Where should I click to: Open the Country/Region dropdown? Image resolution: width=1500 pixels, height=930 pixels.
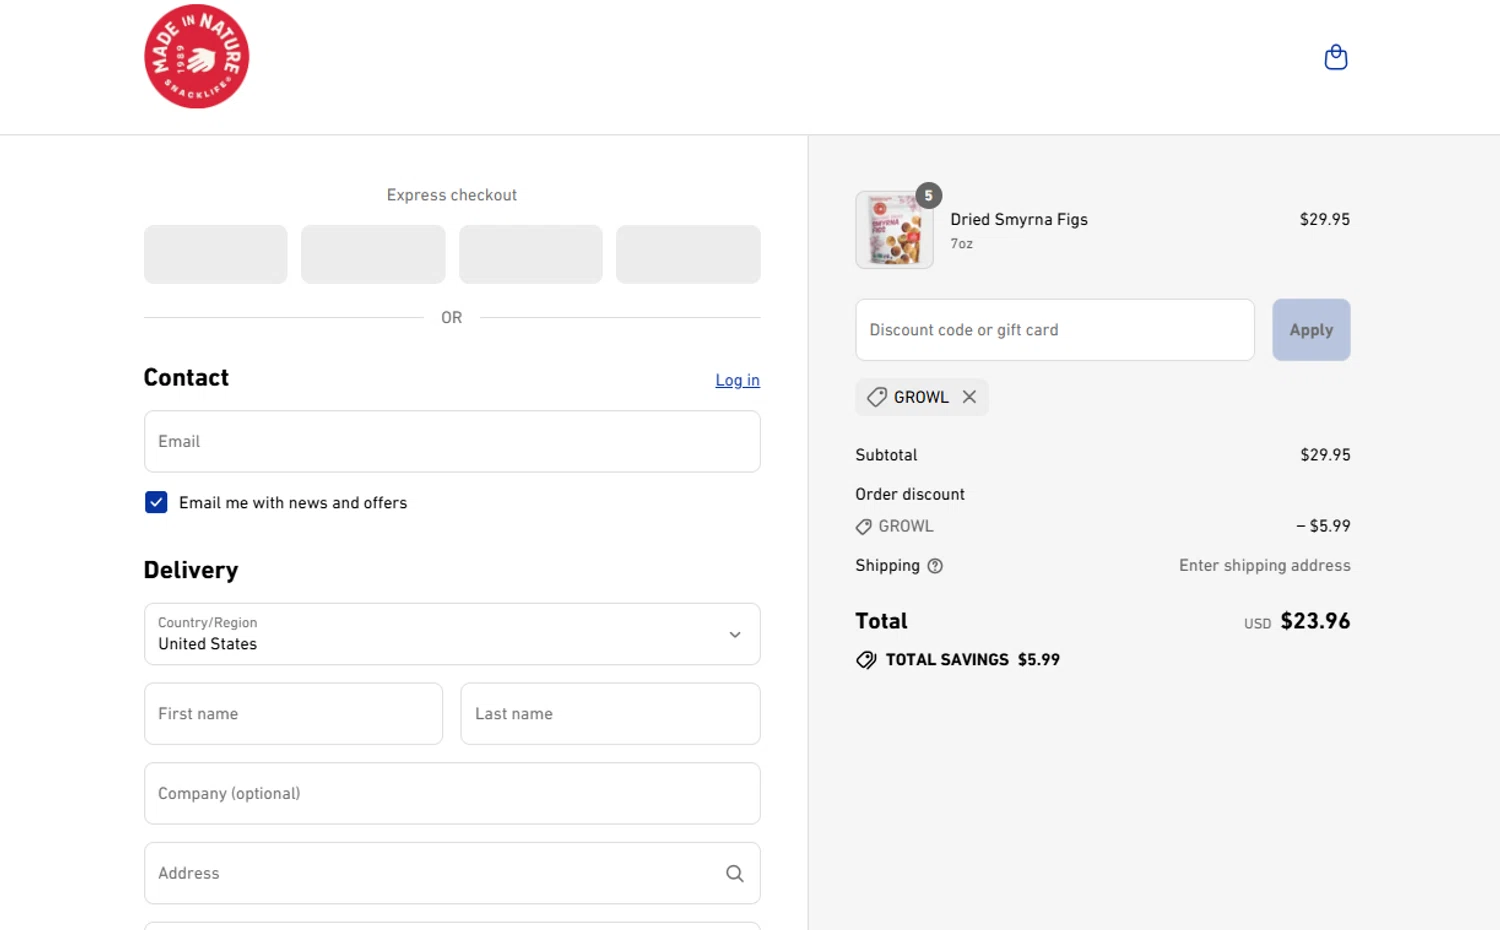[x=452, y=634]
